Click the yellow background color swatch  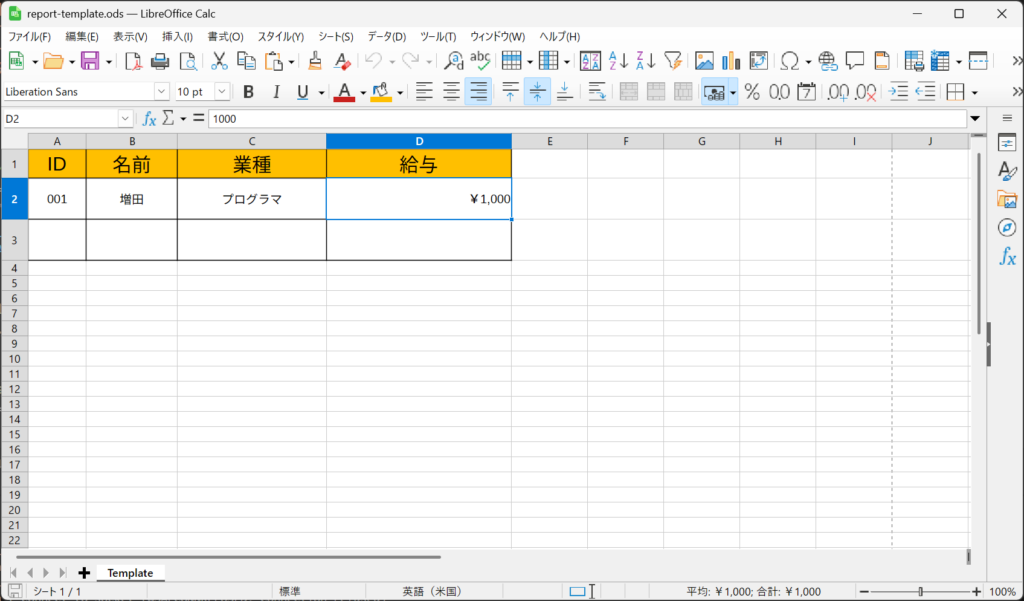[381, 92]
